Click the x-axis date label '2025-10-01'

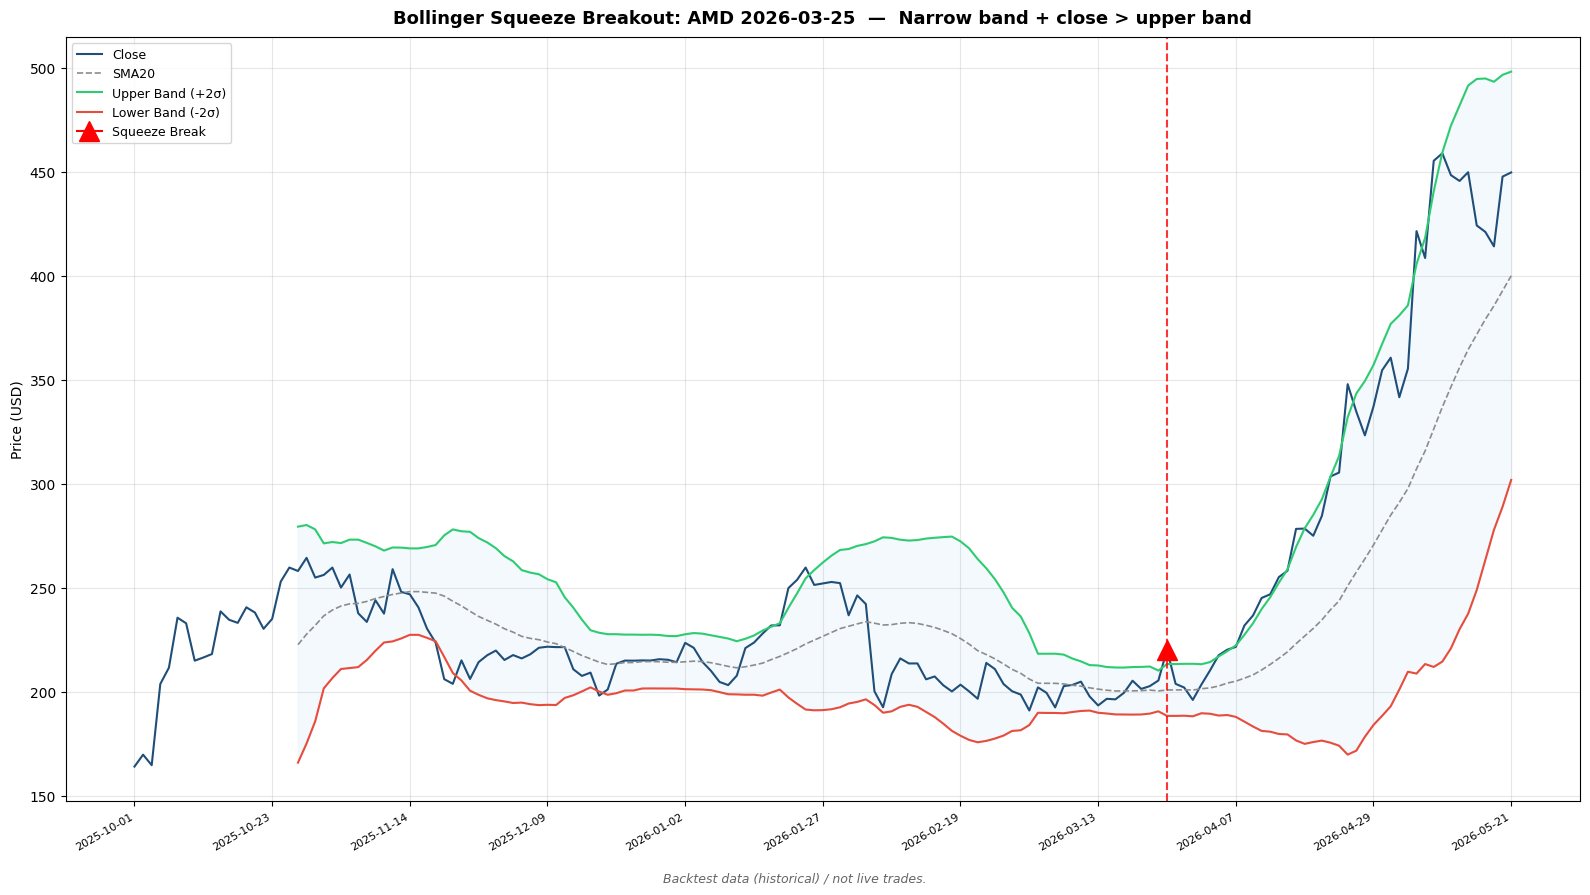coord(106,831)
